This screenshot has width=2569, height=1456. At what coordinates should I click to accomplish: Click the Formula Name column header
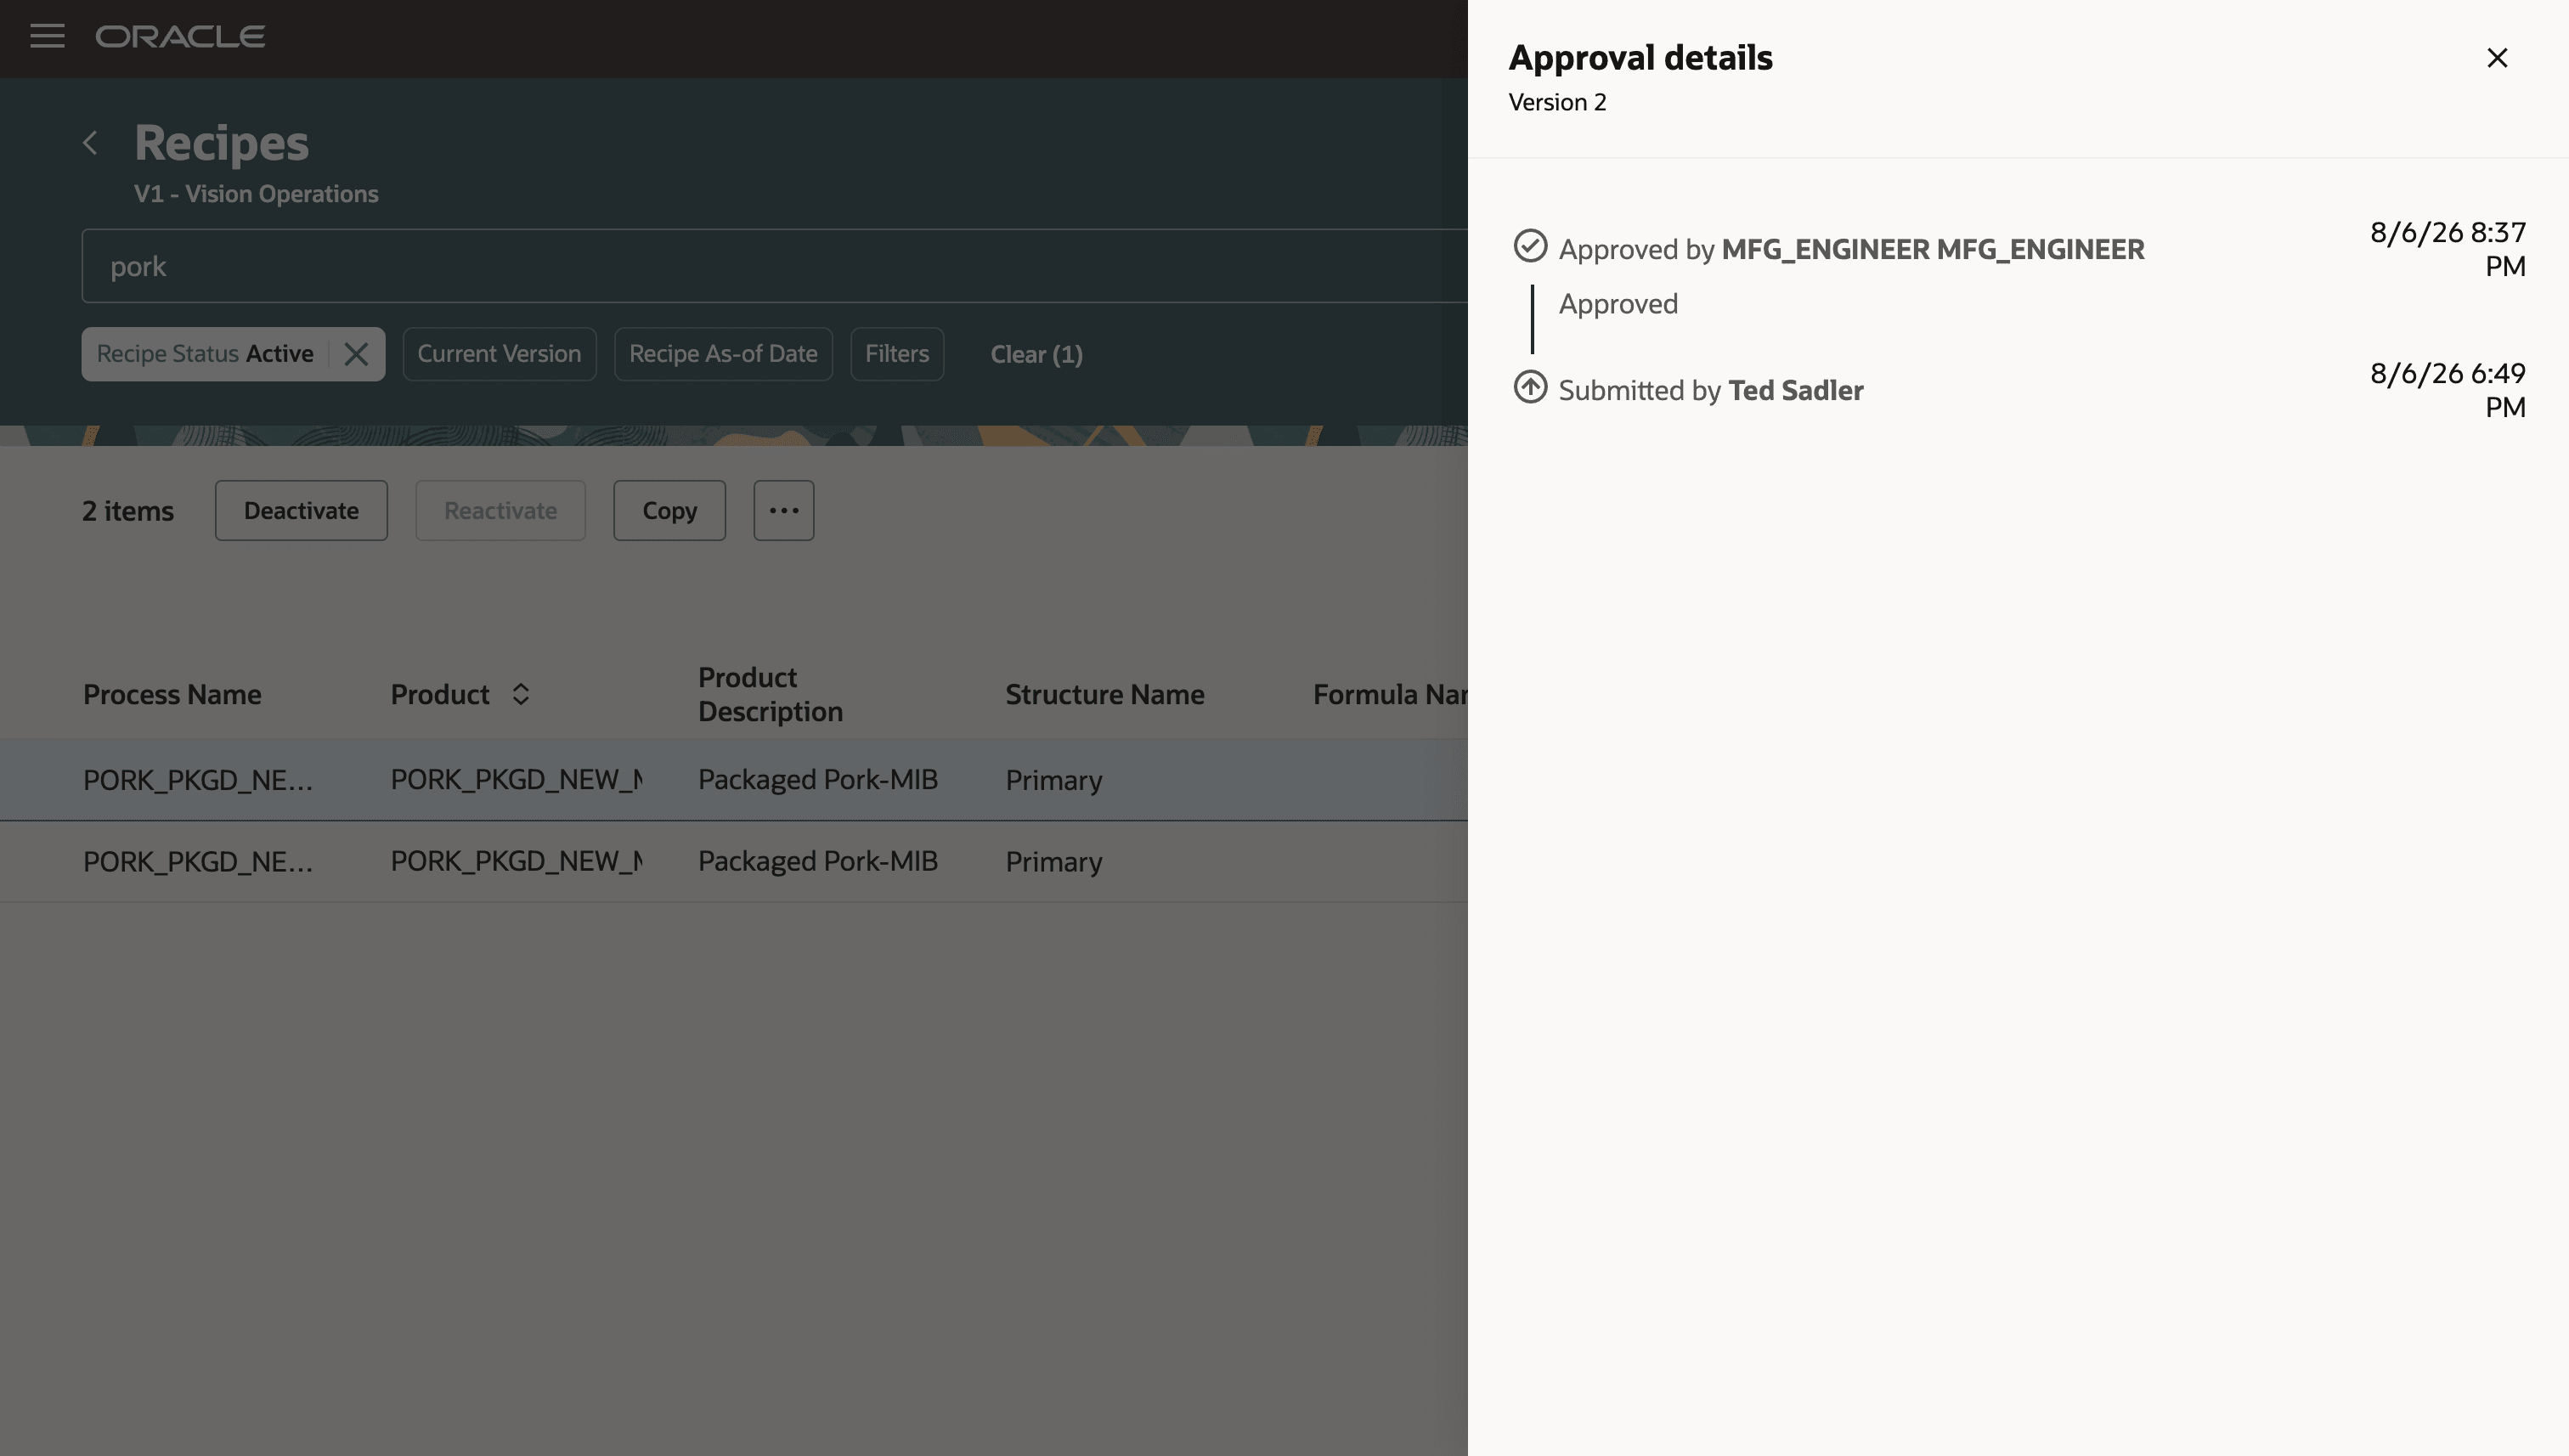(1390, 695)
